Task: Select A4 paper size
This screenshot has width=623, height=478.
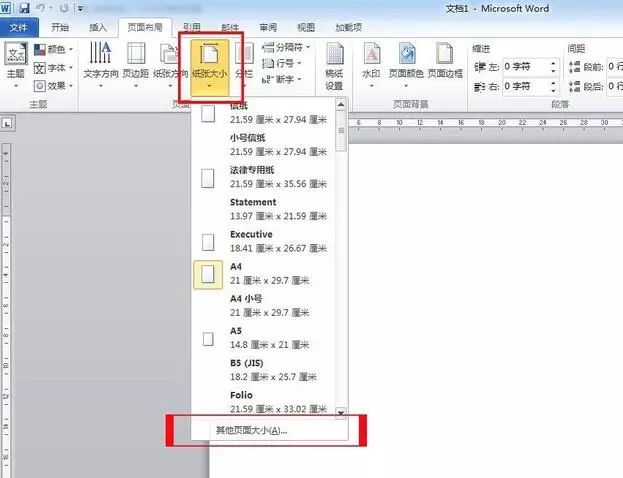Action: click(x=263, y=274)
